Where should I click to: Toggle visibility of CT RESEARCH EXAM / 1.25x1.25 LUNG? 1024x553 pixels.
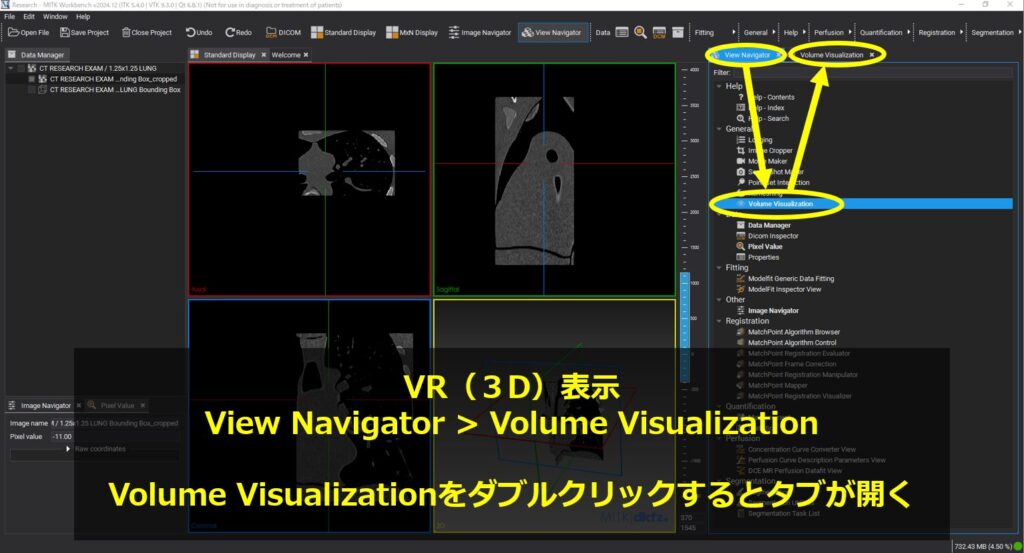(22, 68)
